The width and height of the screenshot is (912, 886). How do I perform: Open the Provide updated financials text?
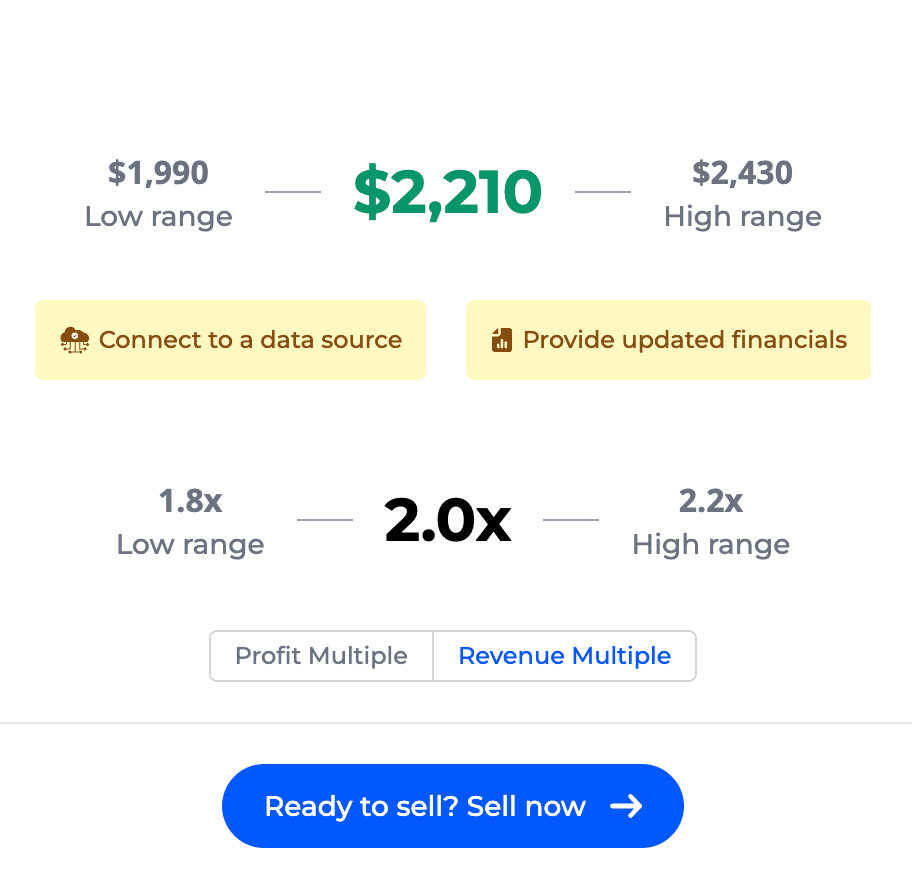coord(684,340)
